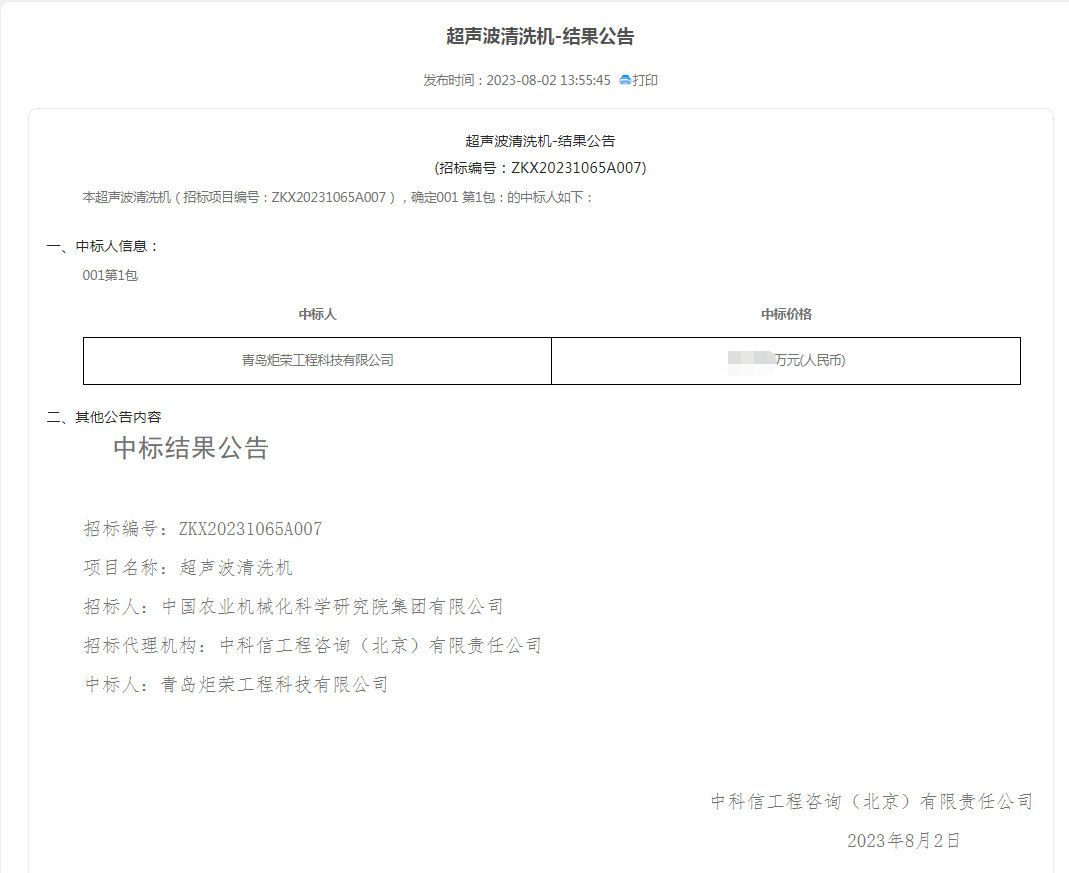Select the page title 超声波清洗机-结果公告
Viewport: 1069px width, 873px height.
click(x=534, y=37)
